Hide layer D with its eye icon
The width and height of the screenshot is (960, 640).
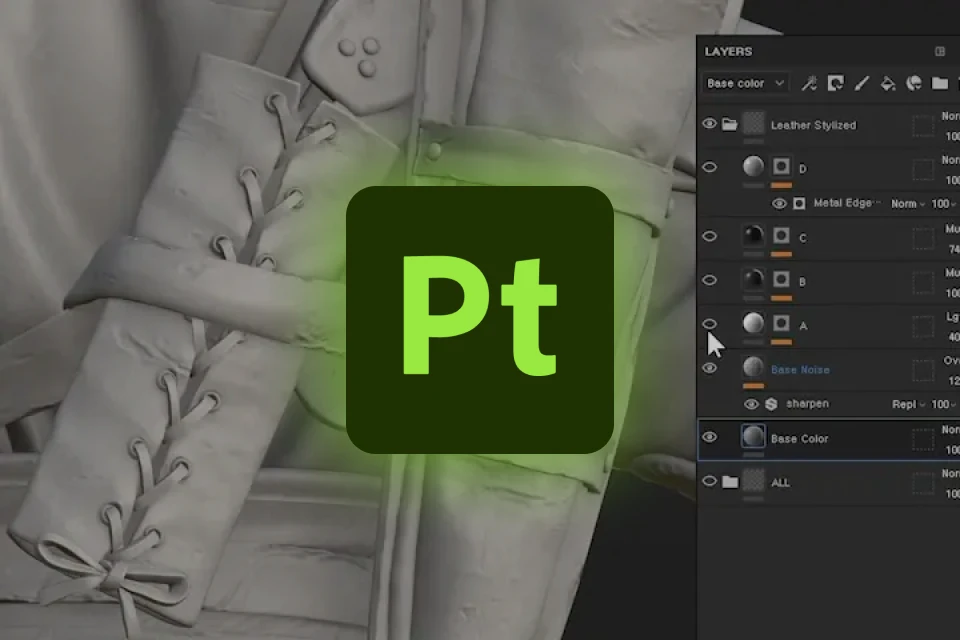(709, 167)
